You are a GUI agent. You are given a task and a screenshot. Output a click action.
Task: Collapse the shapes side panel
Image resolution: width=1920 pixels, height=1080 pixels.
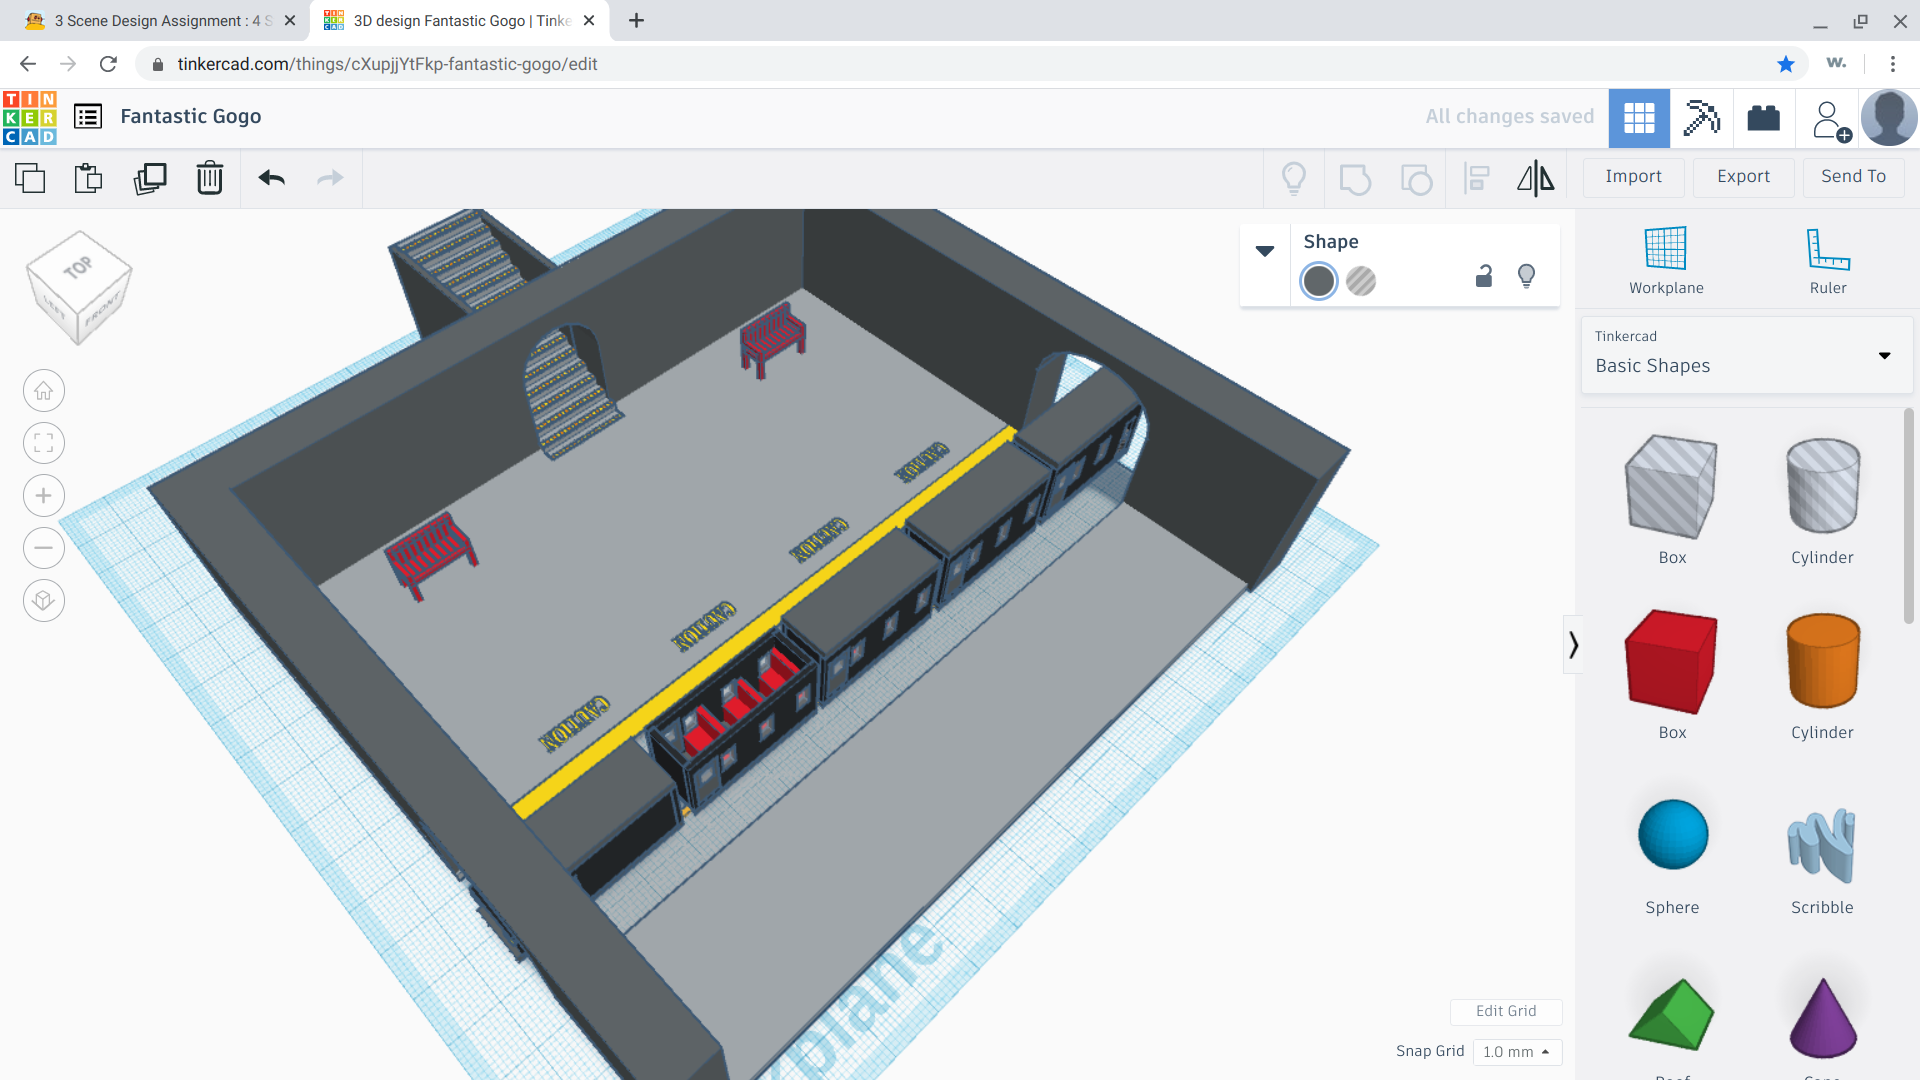click(x=1574, y=645)
